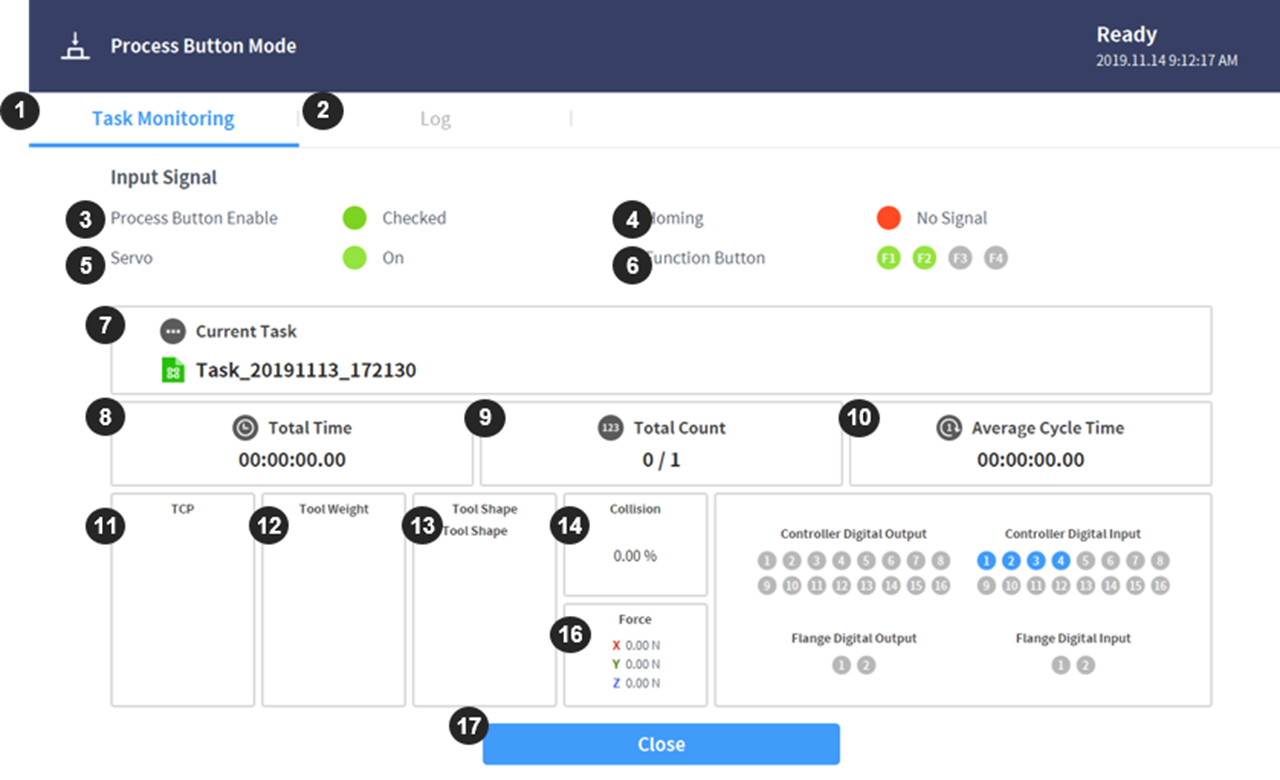Click the Collision 0.00 % panel
This screenshot has height=780, width=1280.
point(635,544)
